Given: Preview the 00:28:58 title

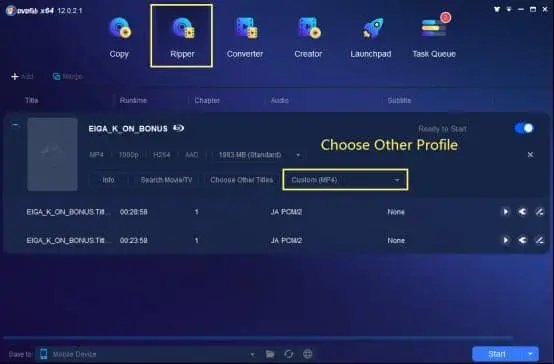Looking at the screenshot, I should coord(506,212).
